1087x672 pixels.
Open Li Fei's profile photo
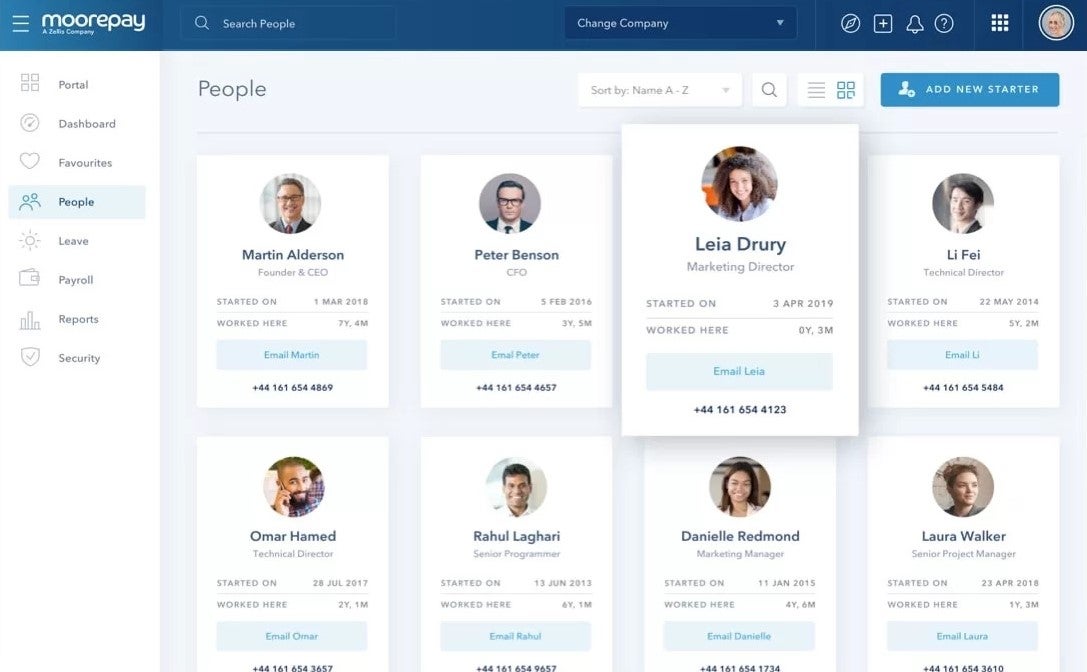(x=962, y=204)
